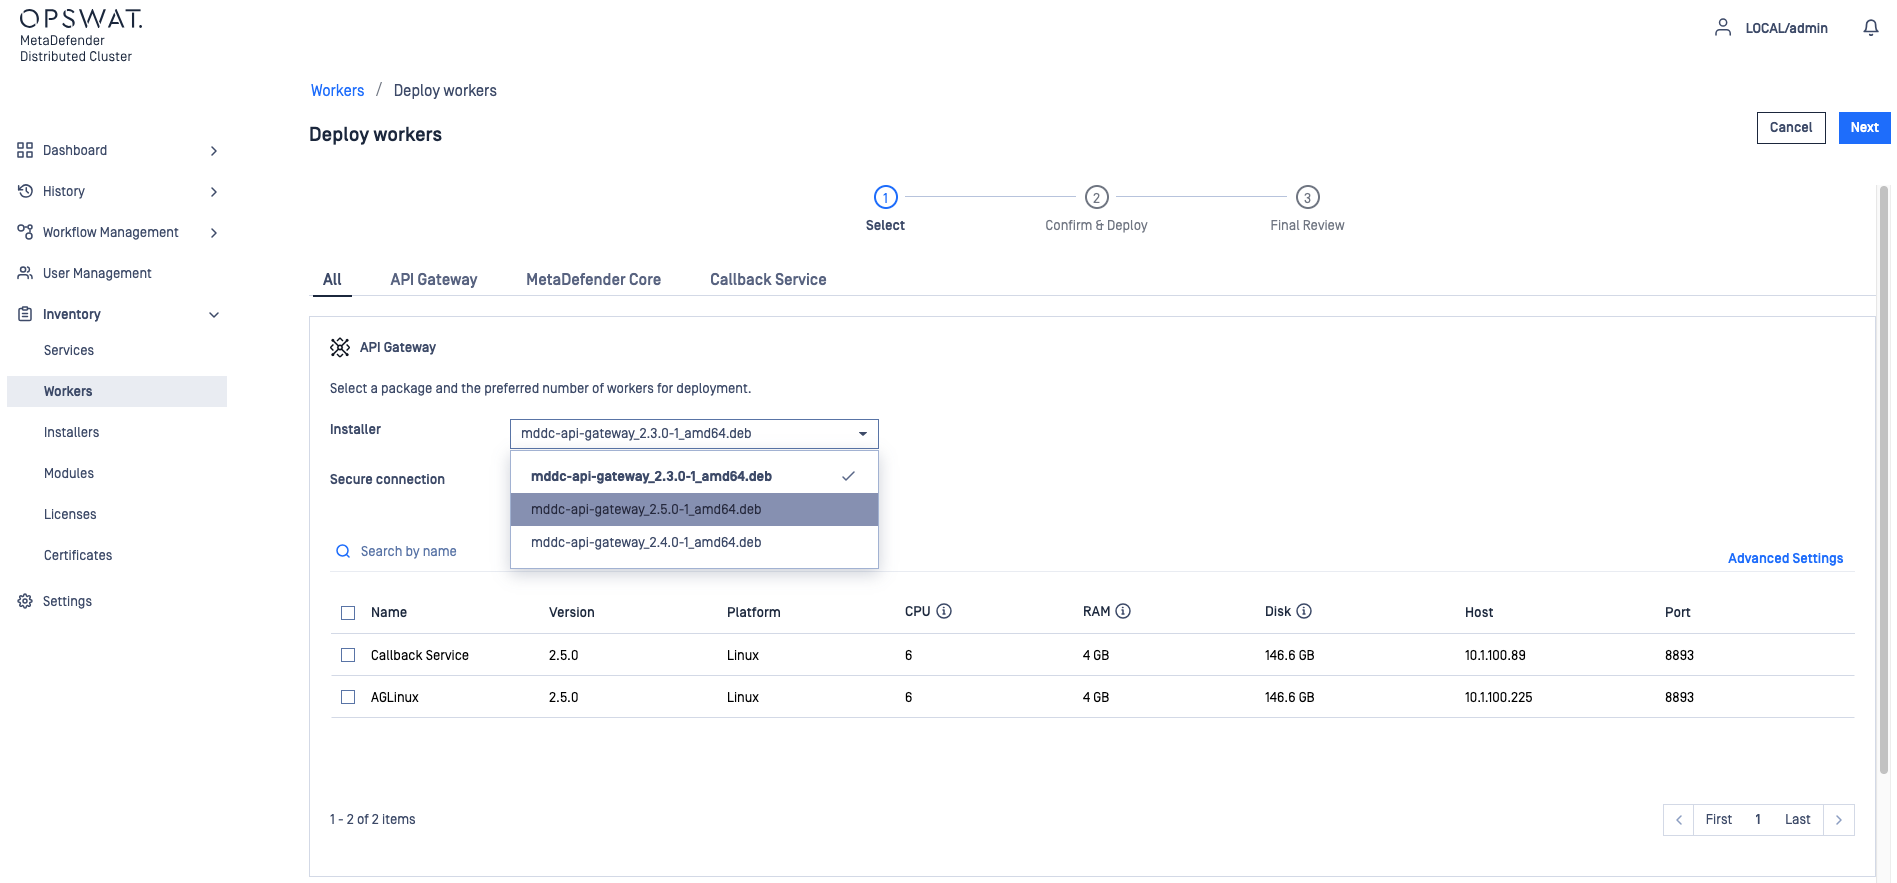Click the search magnifier icon
Screen dimensions: 1897x883
pyautogui.click(x=343, y=551)
